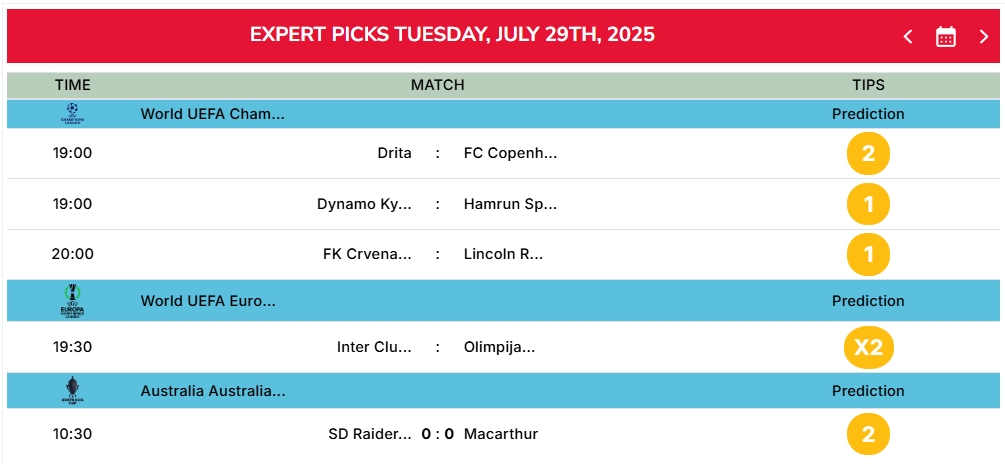Select tip badge 2 for Drita match
The image size is (1005, 464).
(x=868, y=154)
